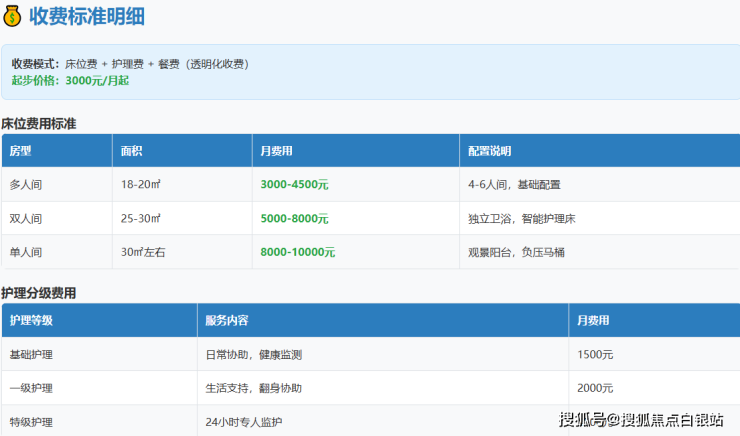The image size is (740, 436).
Task: Click the 一级护理 row label
Action: (31, 388)
